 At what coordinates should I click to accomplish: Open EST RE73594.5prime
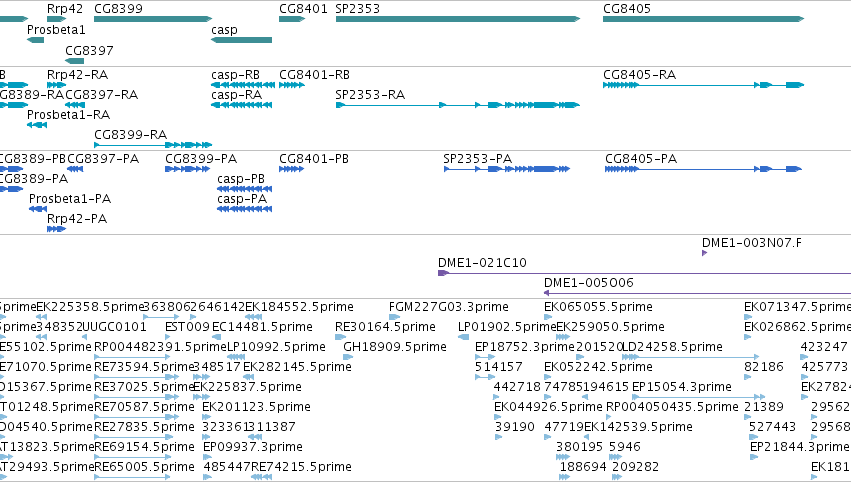pos(144,367)
